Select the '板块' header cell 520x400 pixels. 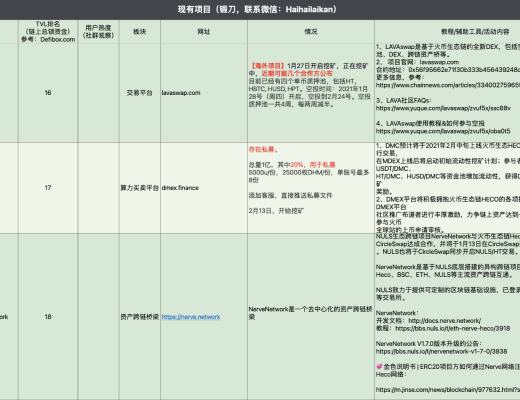tap(140, 32)
